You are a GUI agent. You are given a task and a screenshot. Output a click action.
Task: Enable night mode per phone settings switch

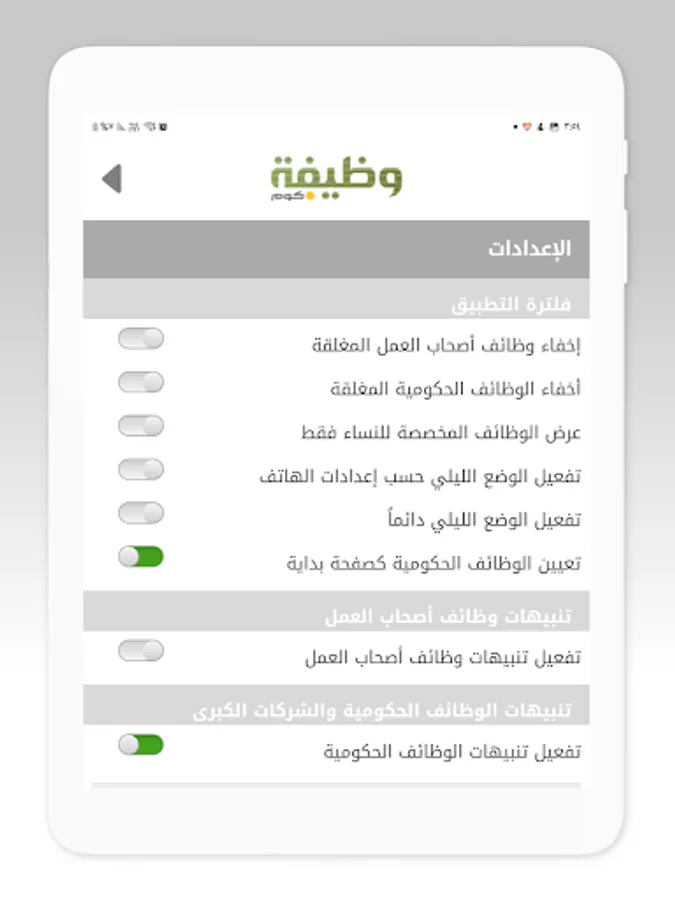pyautogui.click(x=140, y=469)
